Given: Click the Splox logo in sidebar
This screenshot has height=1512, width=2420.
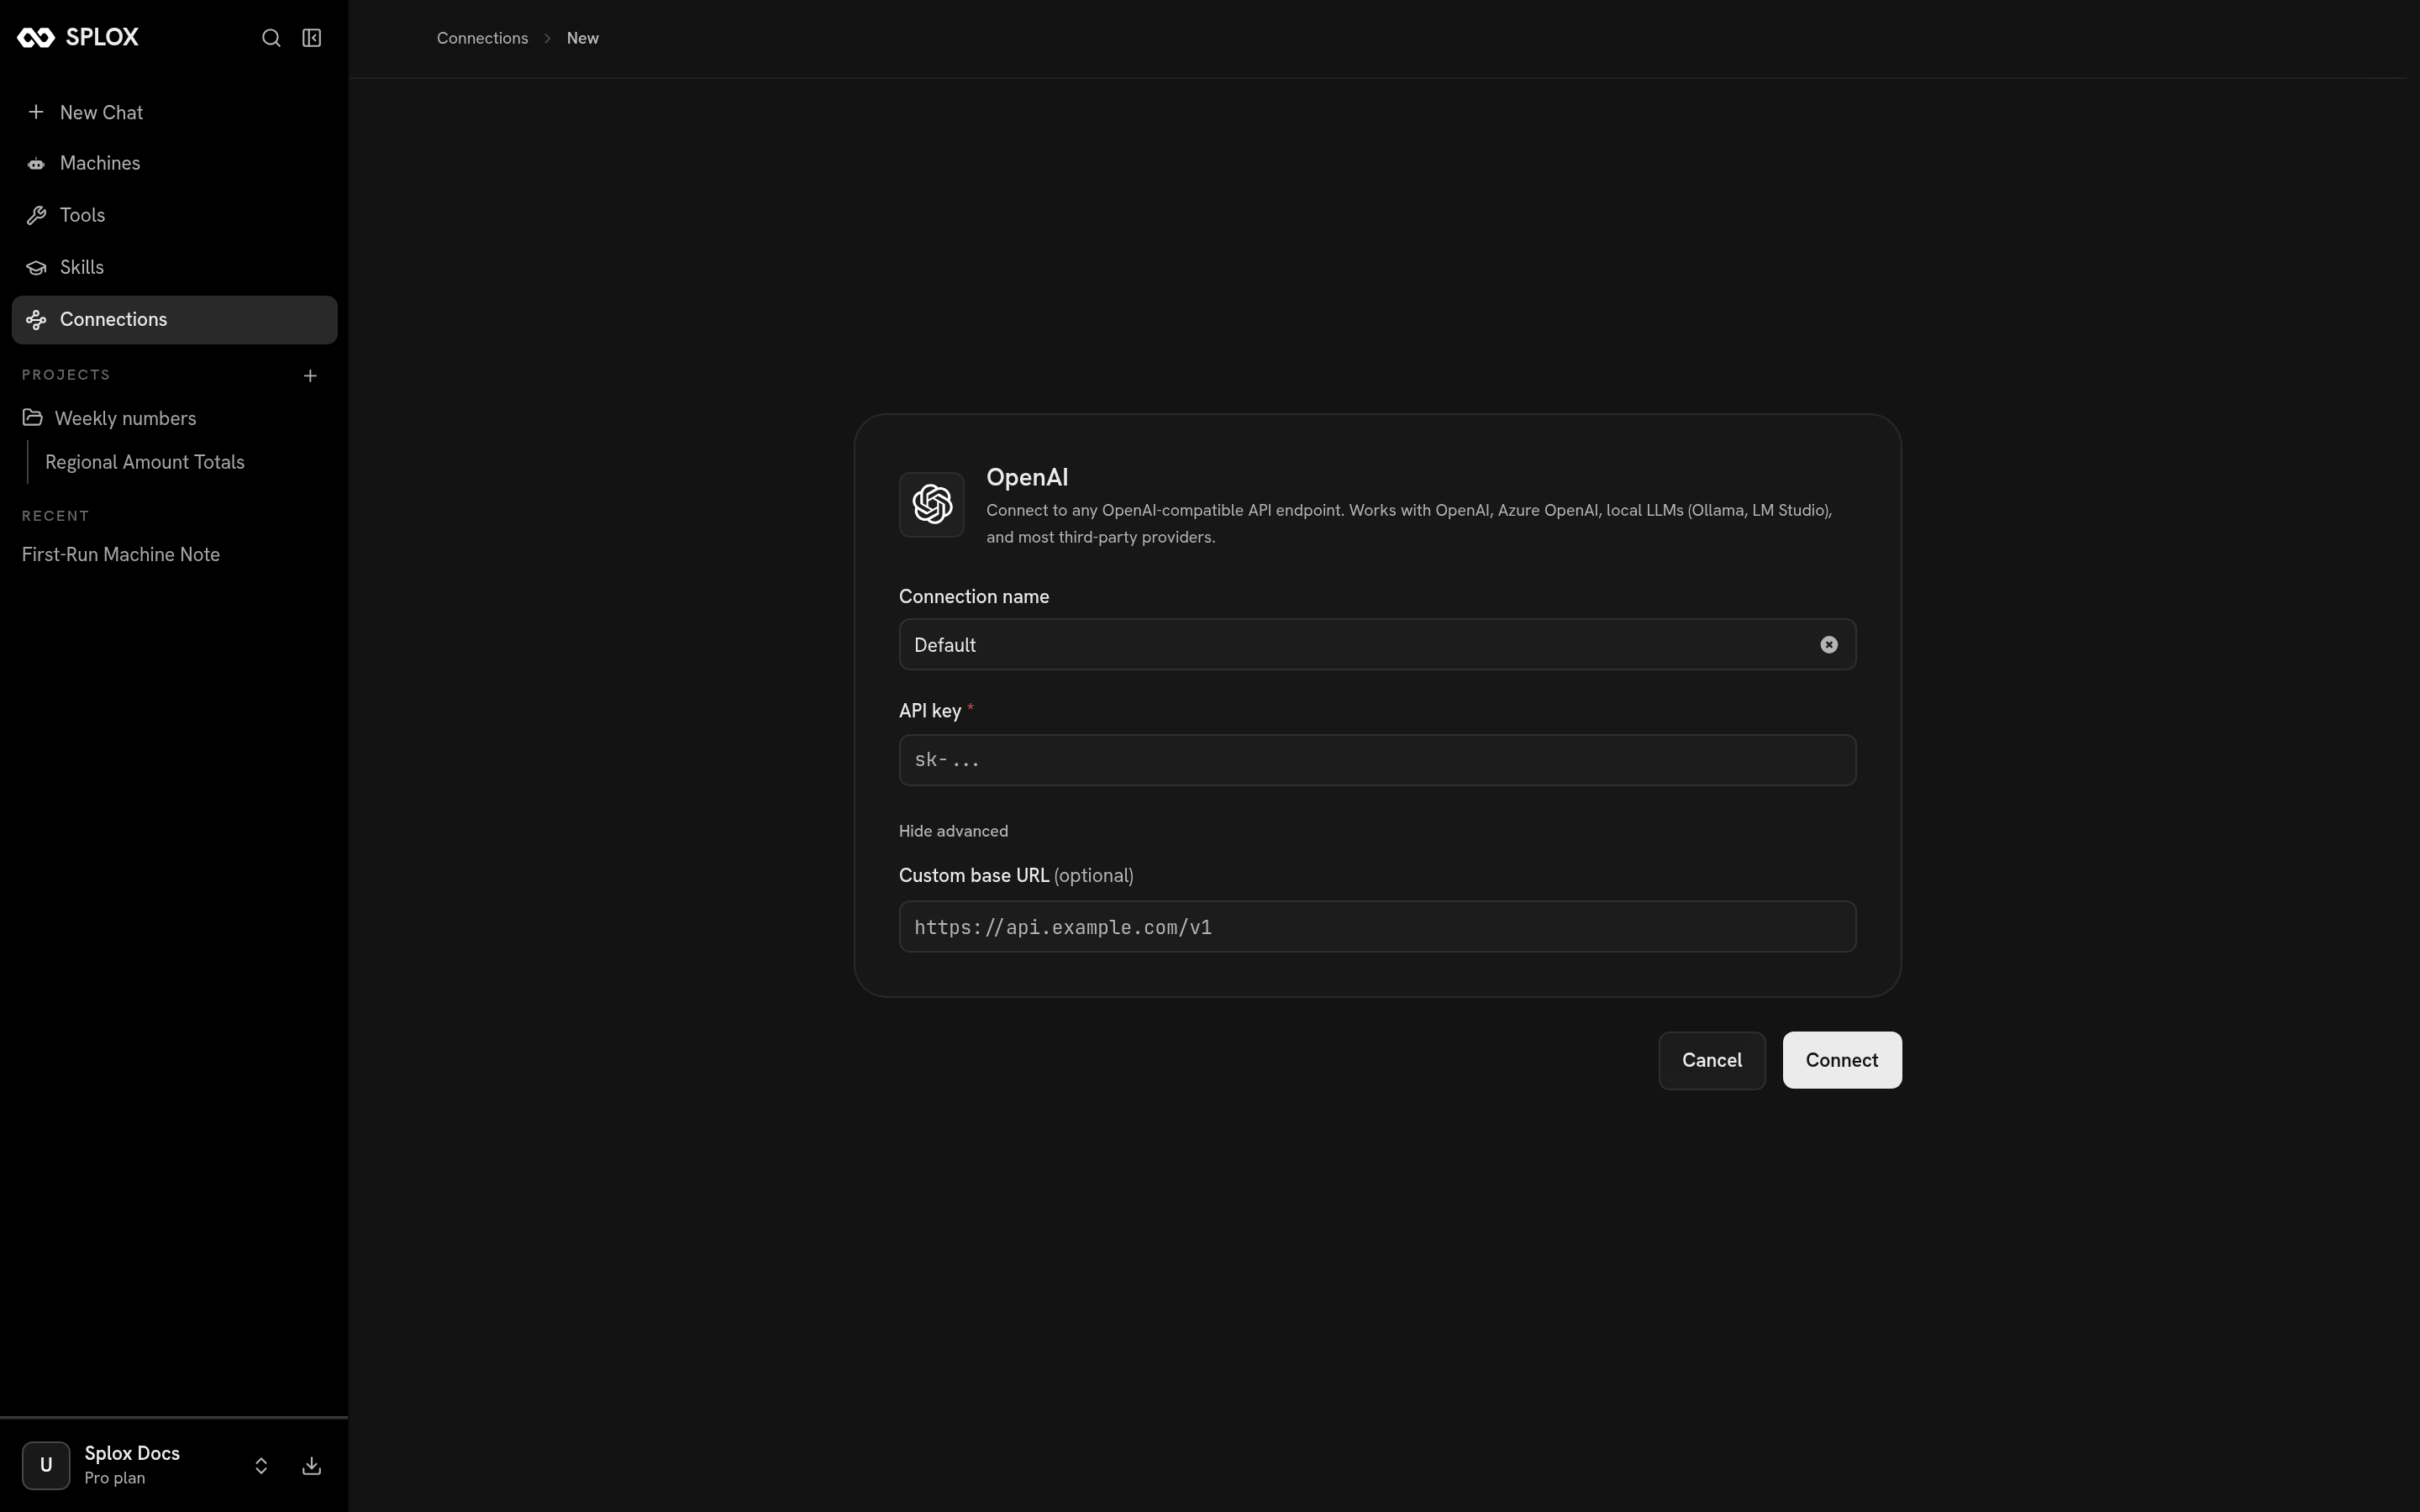Looking at the screenshot, I should click(78, 38).
